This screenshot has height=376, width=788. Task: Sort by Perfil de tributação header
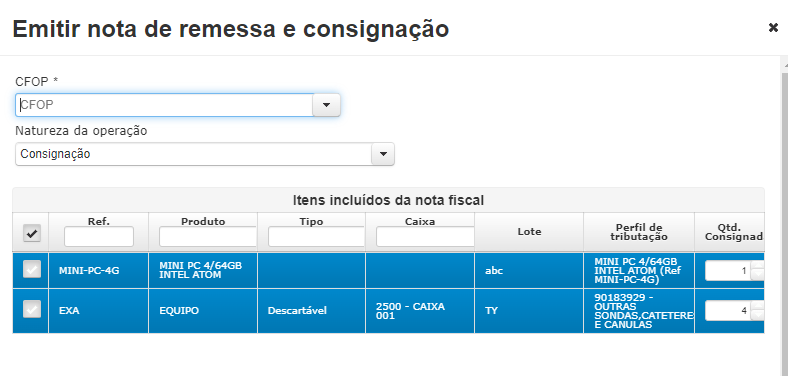(639, 232)
